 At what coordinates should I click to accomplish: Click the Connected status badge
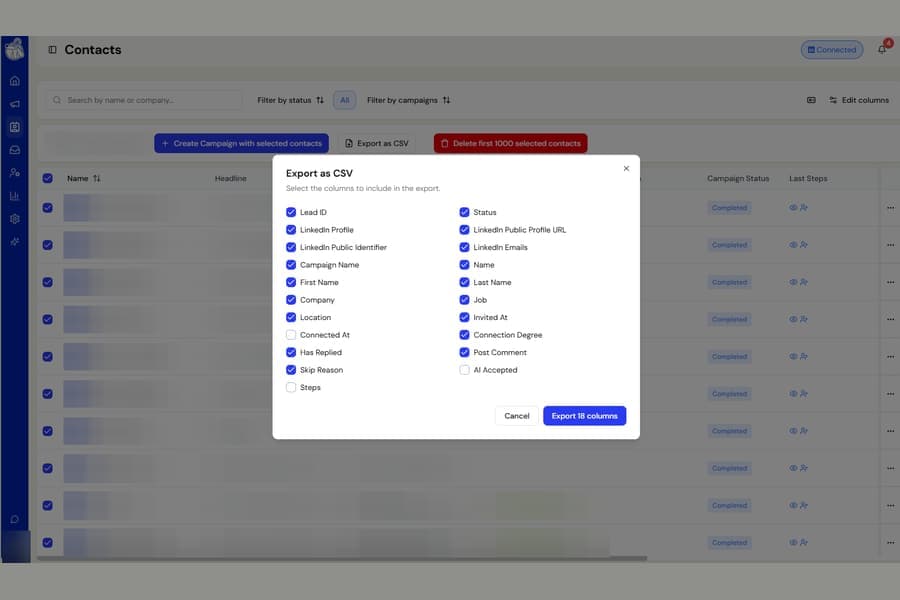tap(832, 50)
